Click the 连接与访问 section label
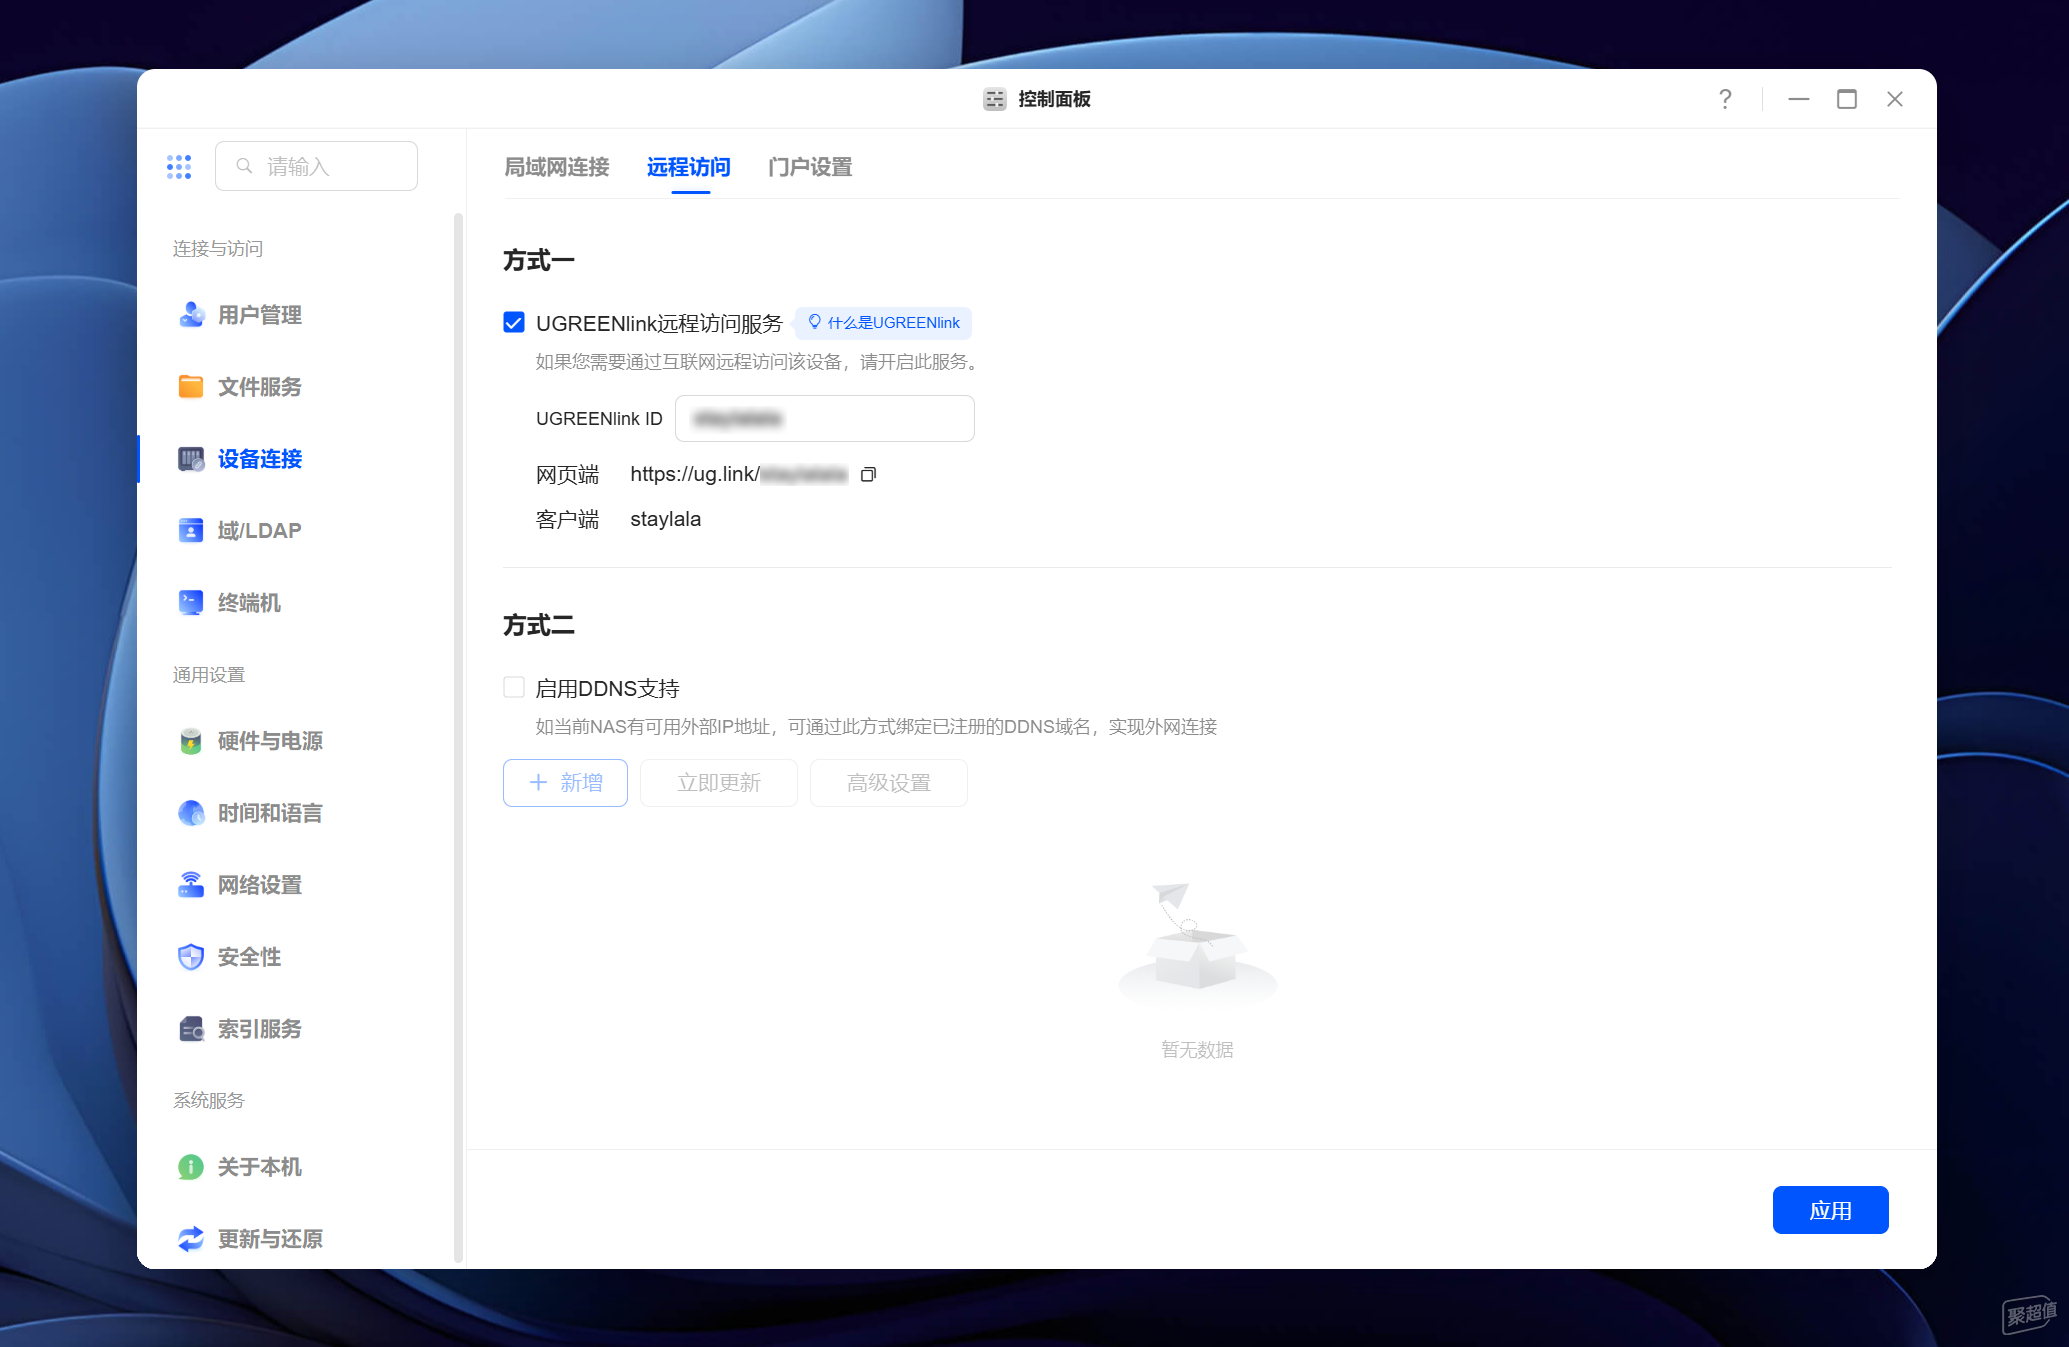Viewport: 2069px width, 1347px height. click(218, 248)
